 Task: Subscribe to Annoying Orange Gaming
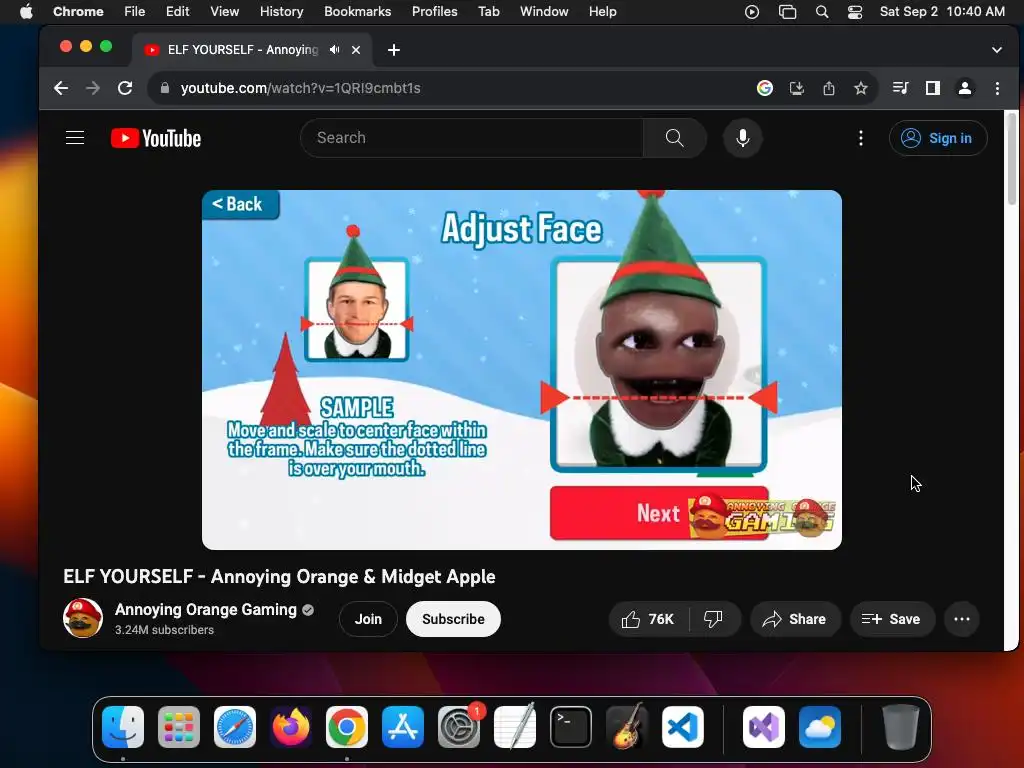(453, 619)
